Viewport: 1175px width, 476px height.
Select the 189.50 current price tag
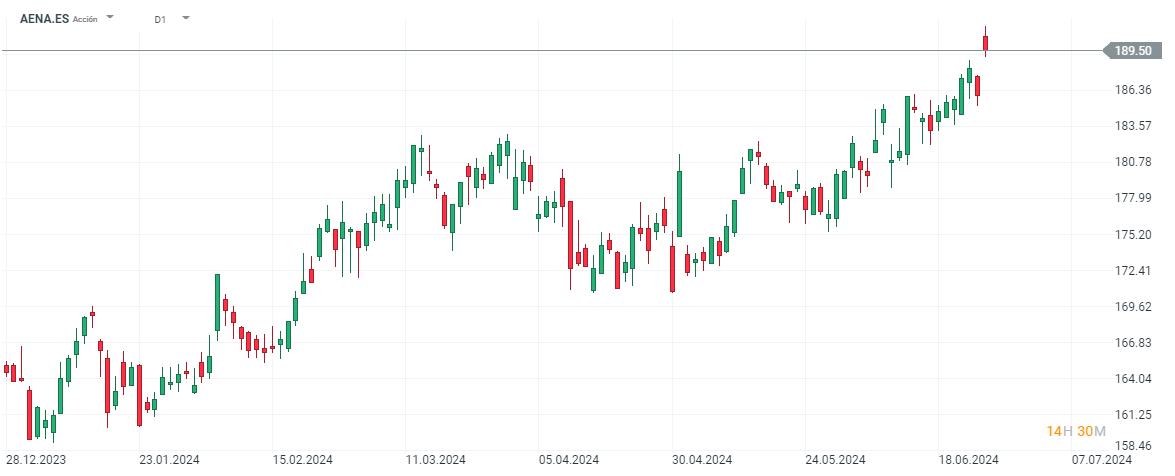tap(1132, 50)
